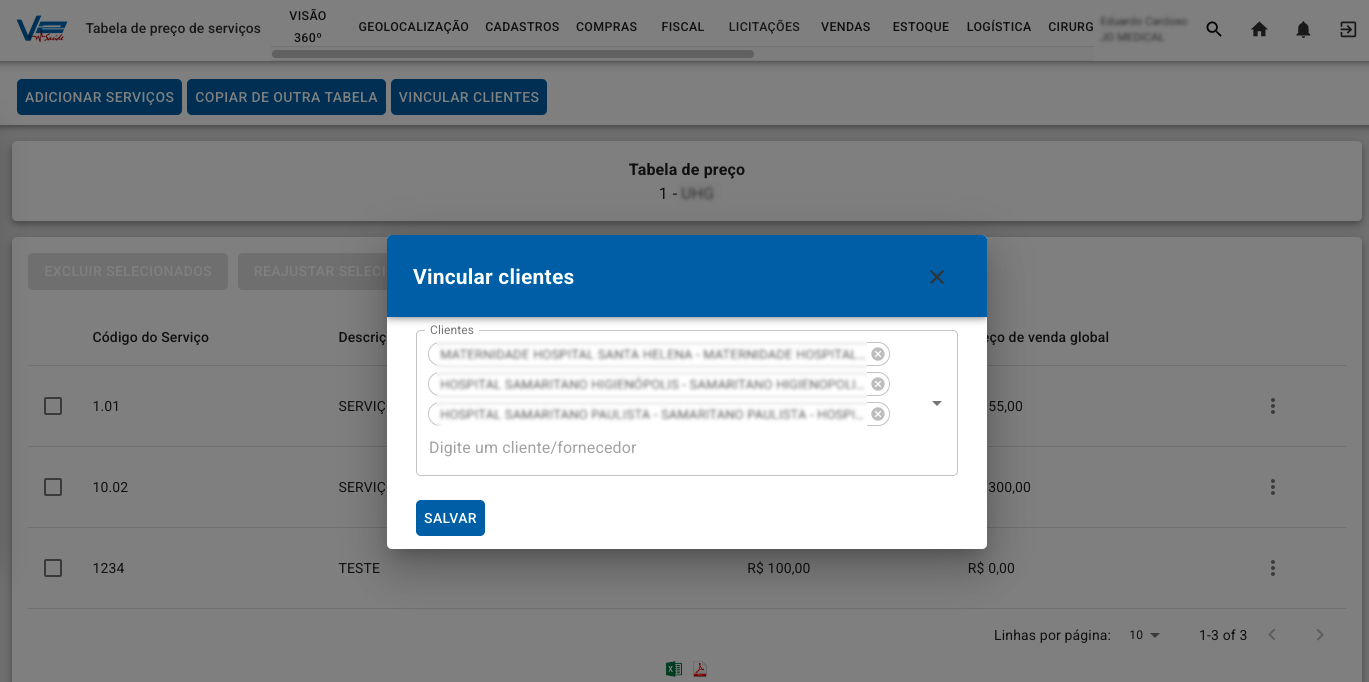Click the logout exit icon

[x=1348, y=30]
